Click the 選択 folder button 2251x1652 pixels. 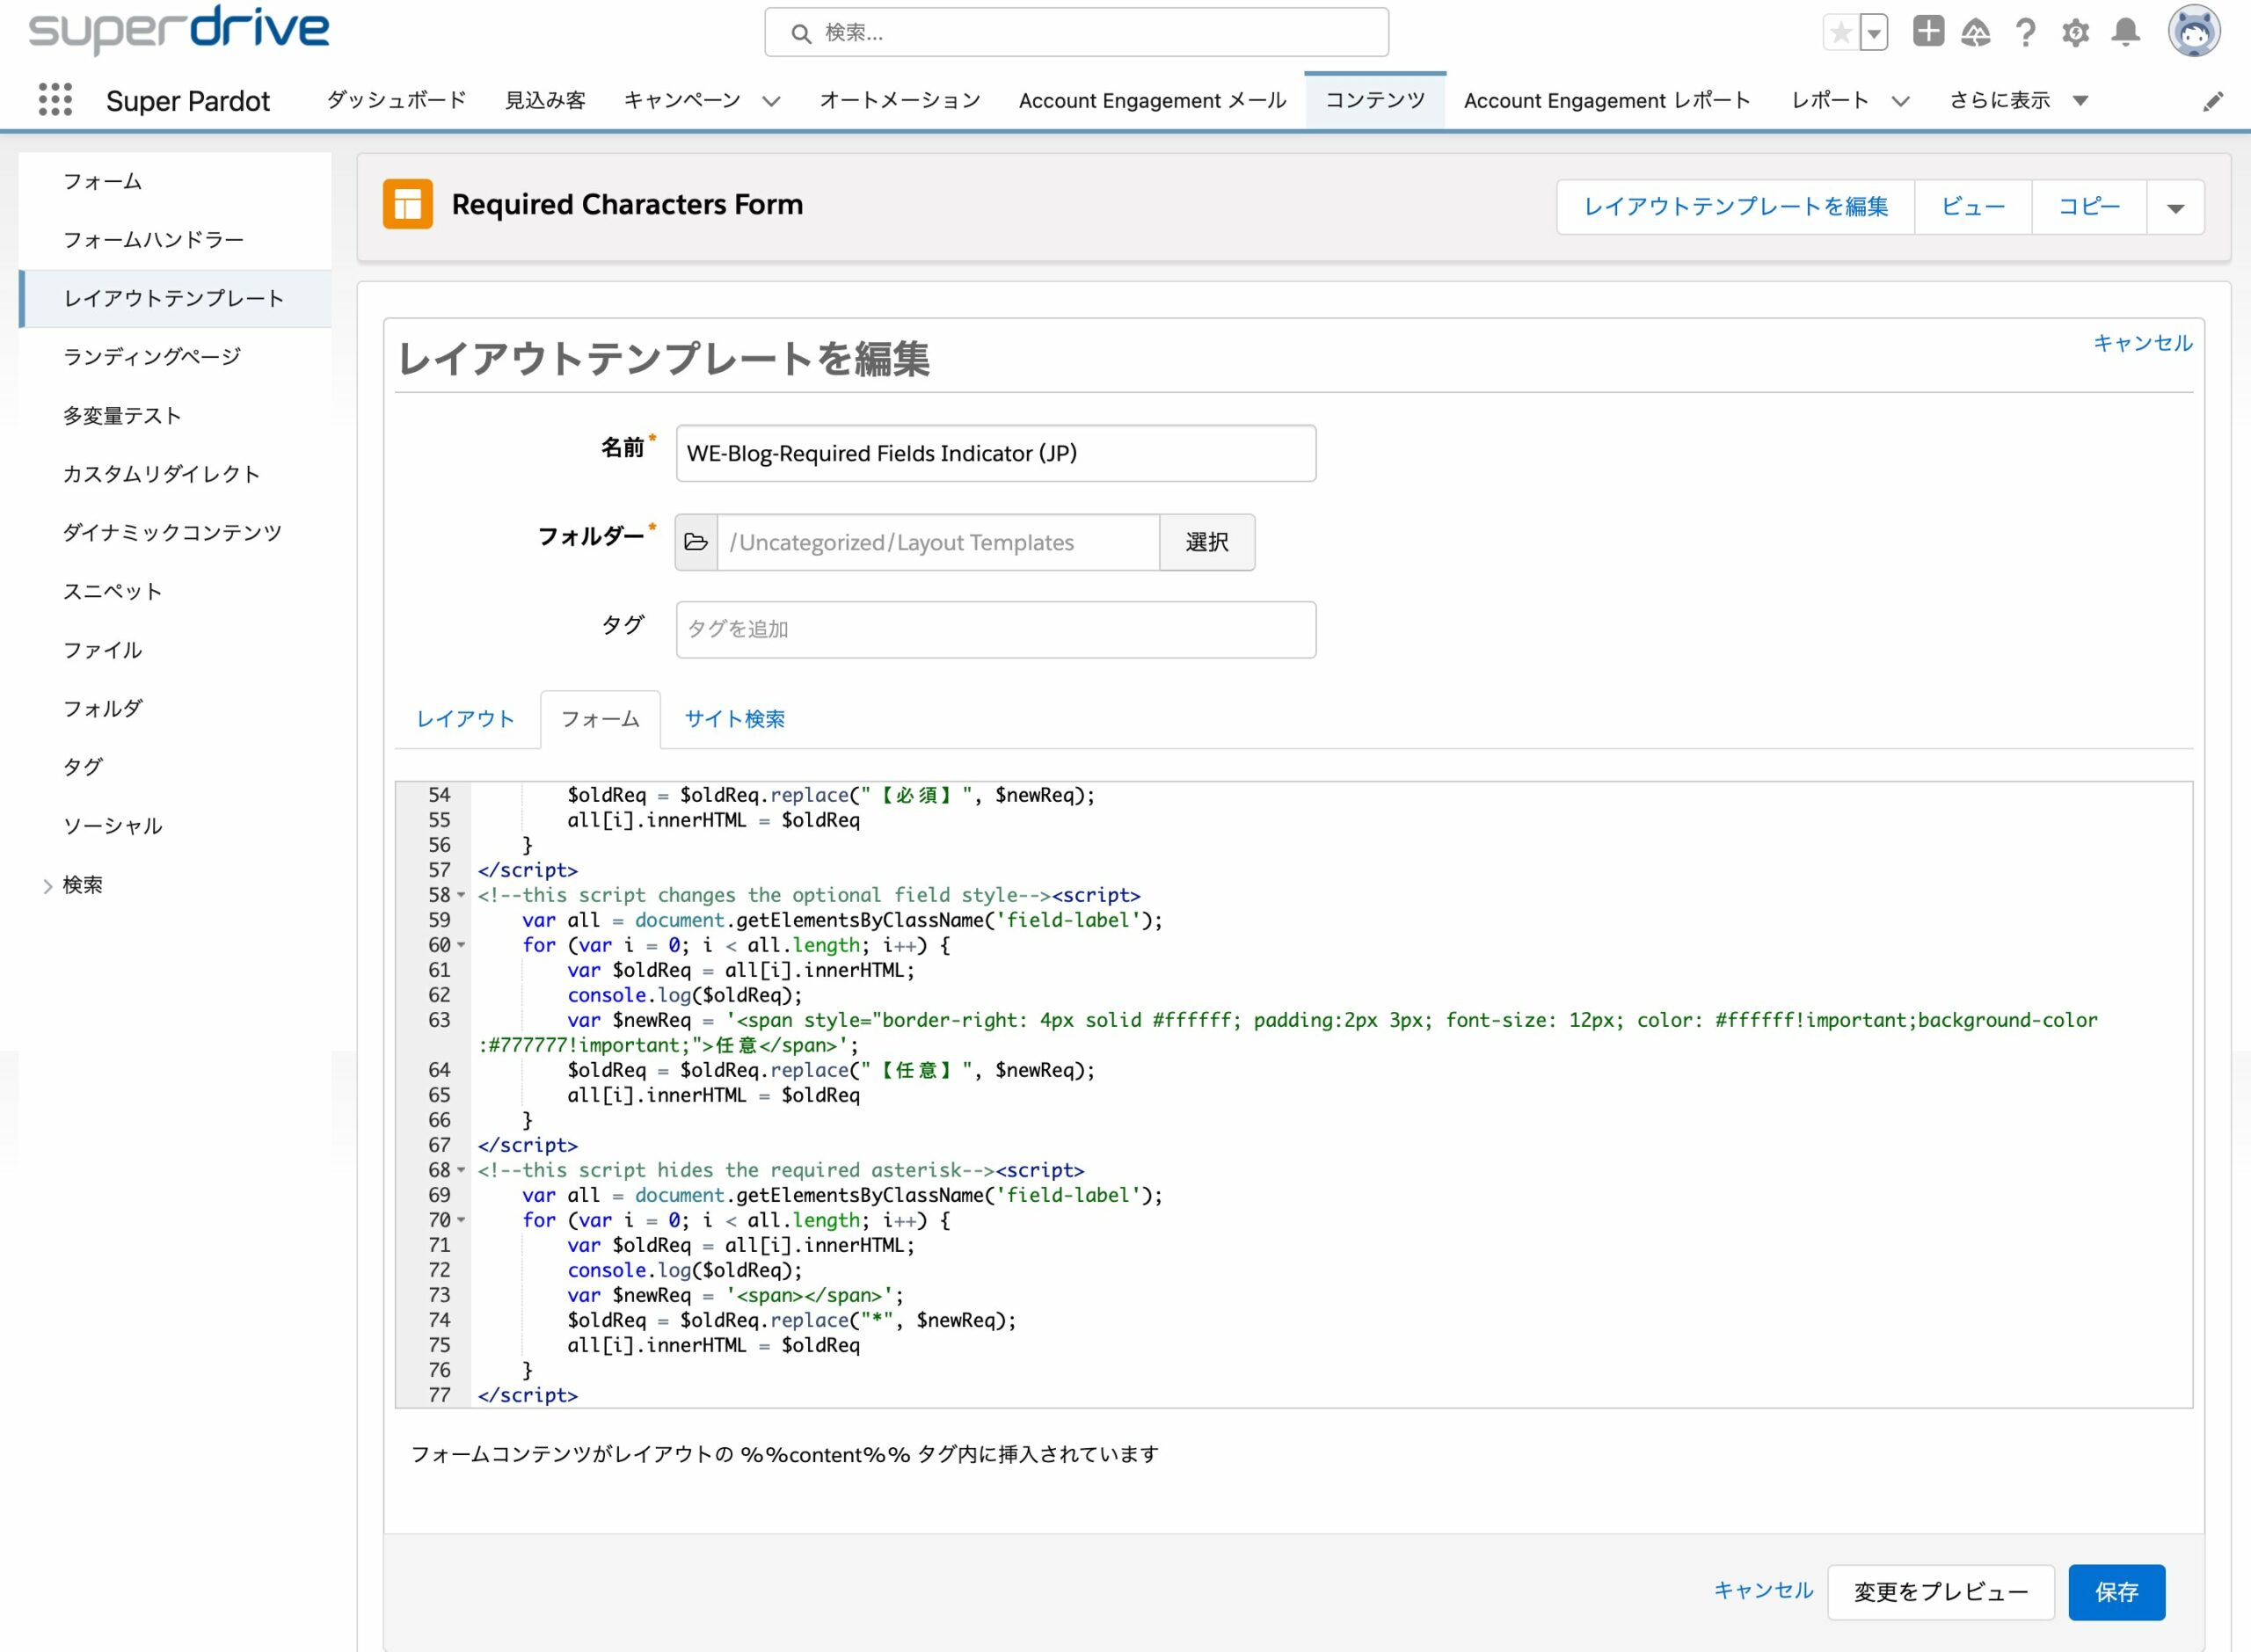tap(1207, 542)
